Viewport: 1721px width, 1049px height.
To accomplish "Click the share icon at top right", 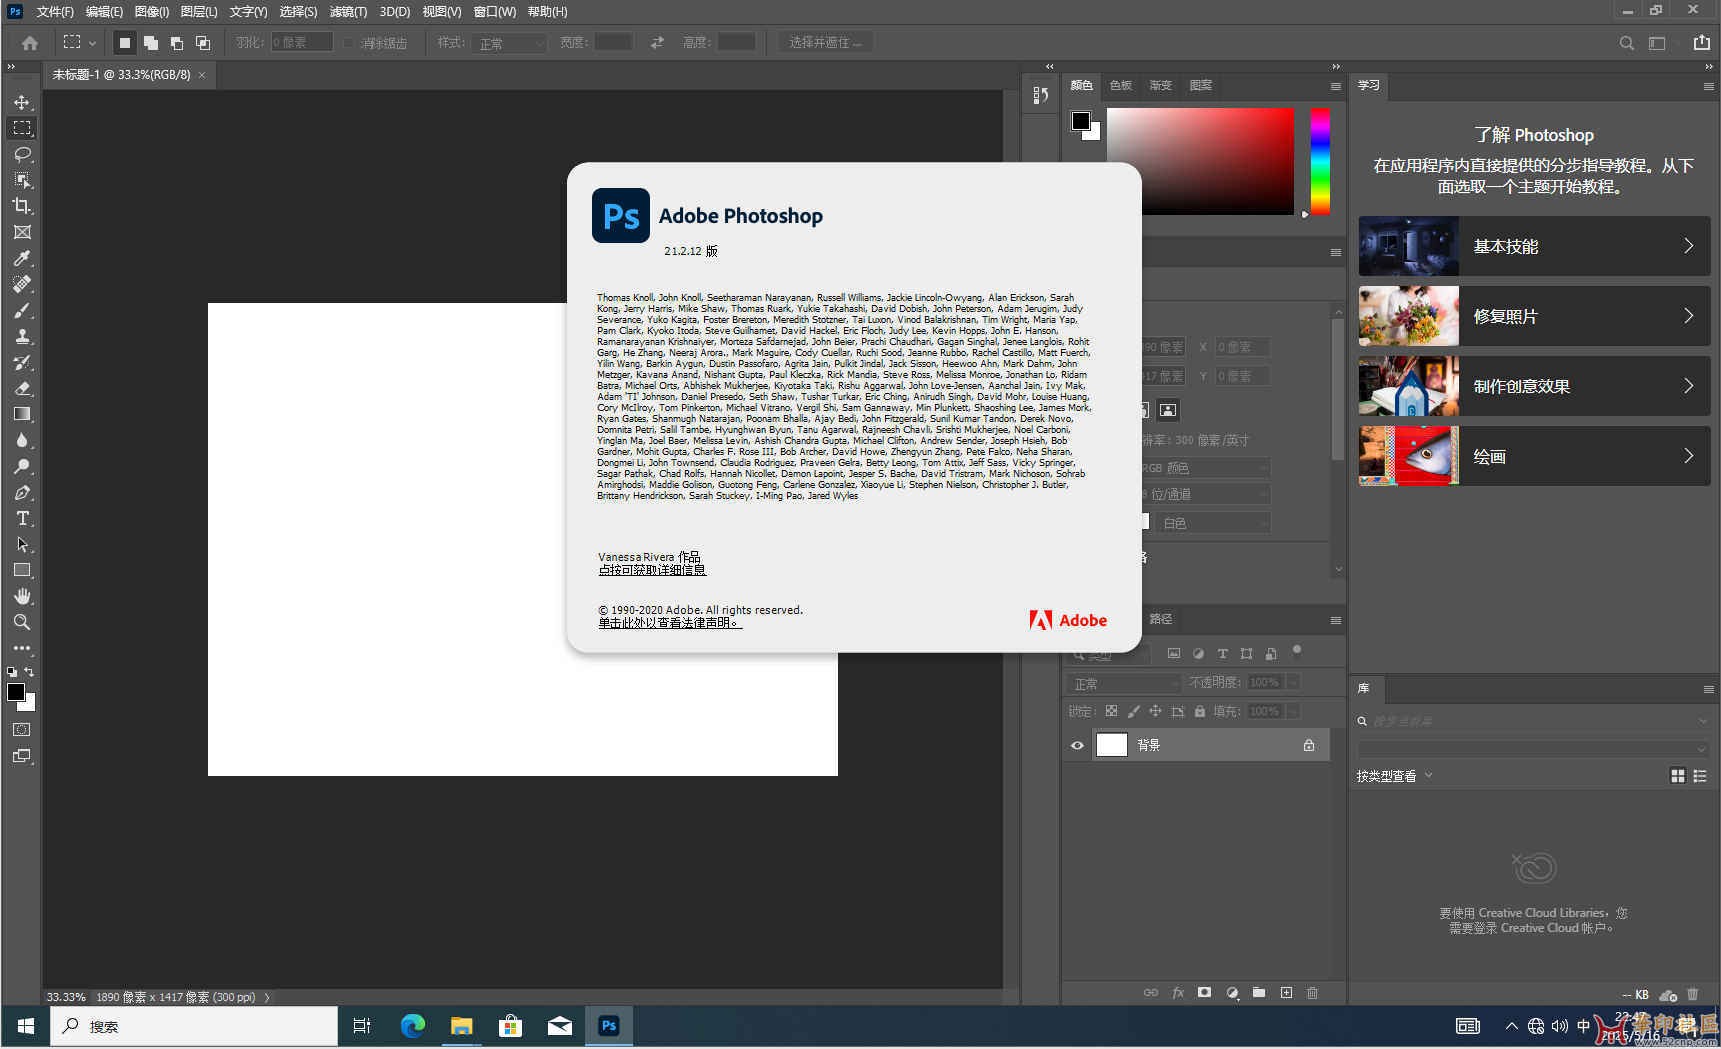I will pyautogui.click(x=1702, y=43).
